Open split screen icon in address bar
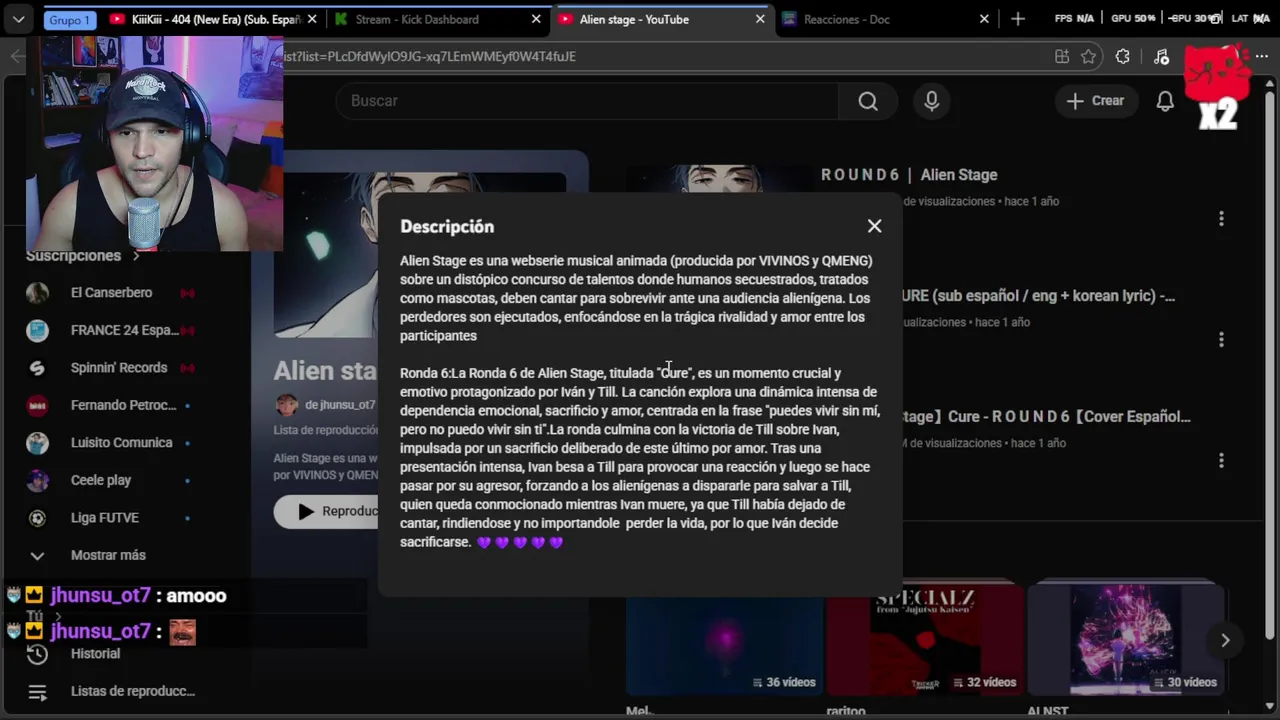Viewport: 1280px width, 720px height. [1062, 57]
